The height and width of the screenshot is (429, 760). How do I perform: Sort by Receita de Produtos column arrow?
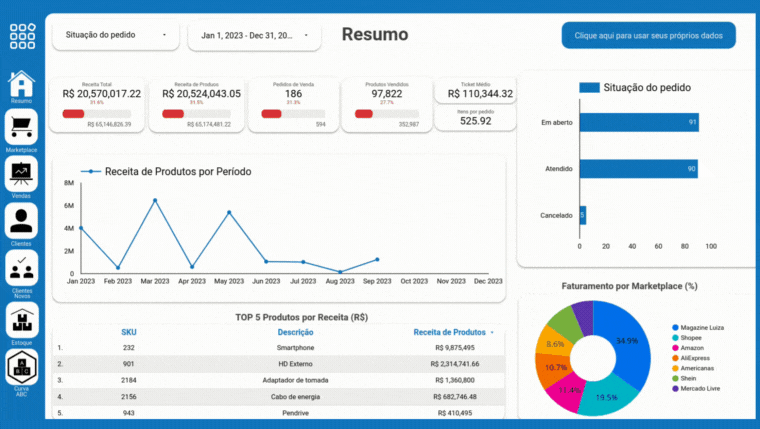(492, 332)
